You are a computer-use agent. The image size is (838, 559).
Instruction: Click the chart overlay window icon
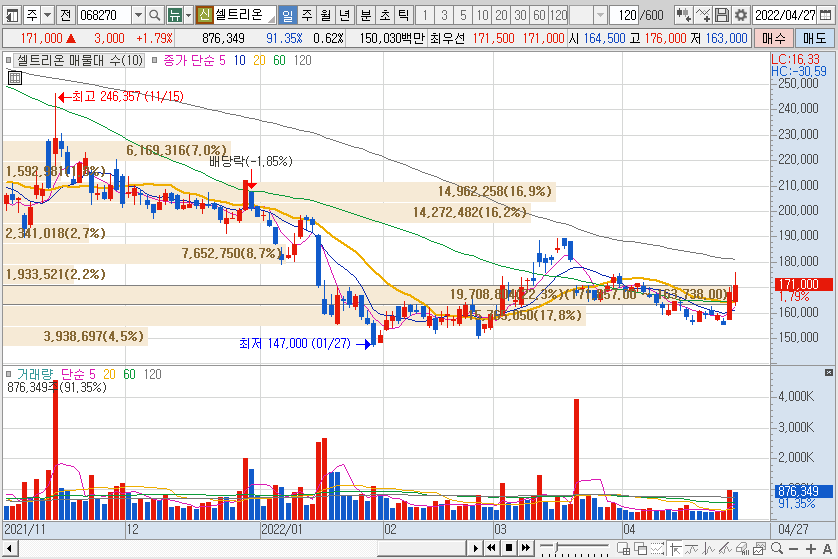(x=759, y=548)
